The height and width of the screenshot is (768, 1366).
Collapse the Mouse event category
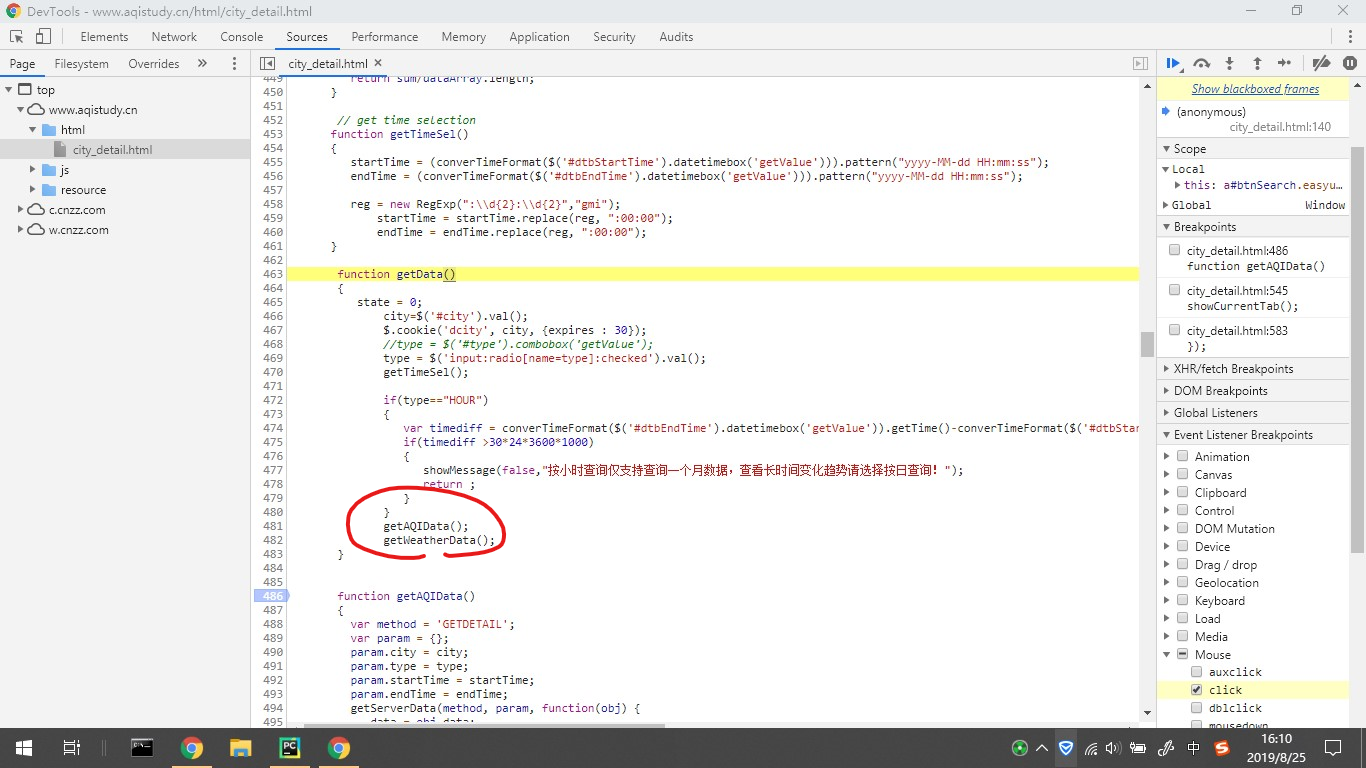point(1167,655)
